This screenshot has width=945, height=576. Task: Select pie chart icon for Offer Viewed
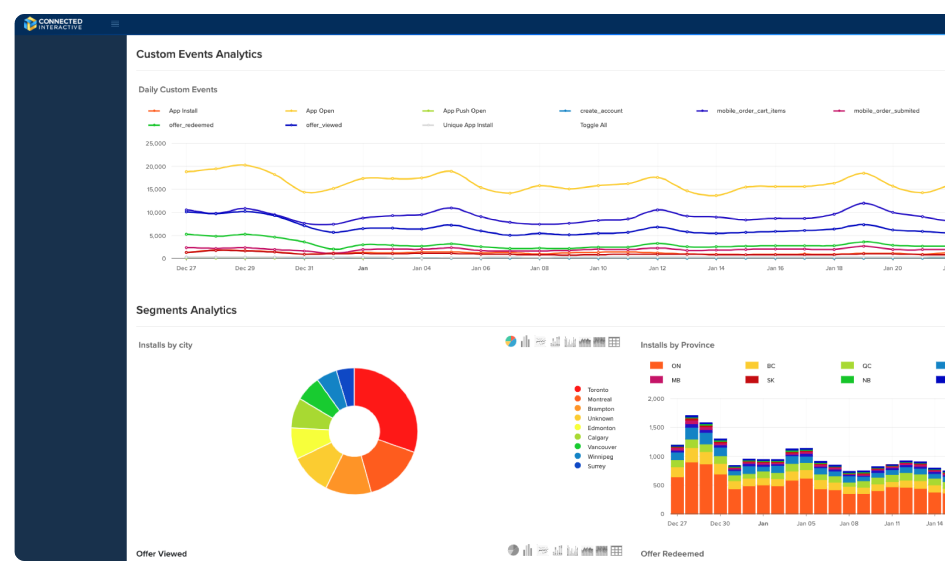tap(513, 550)
